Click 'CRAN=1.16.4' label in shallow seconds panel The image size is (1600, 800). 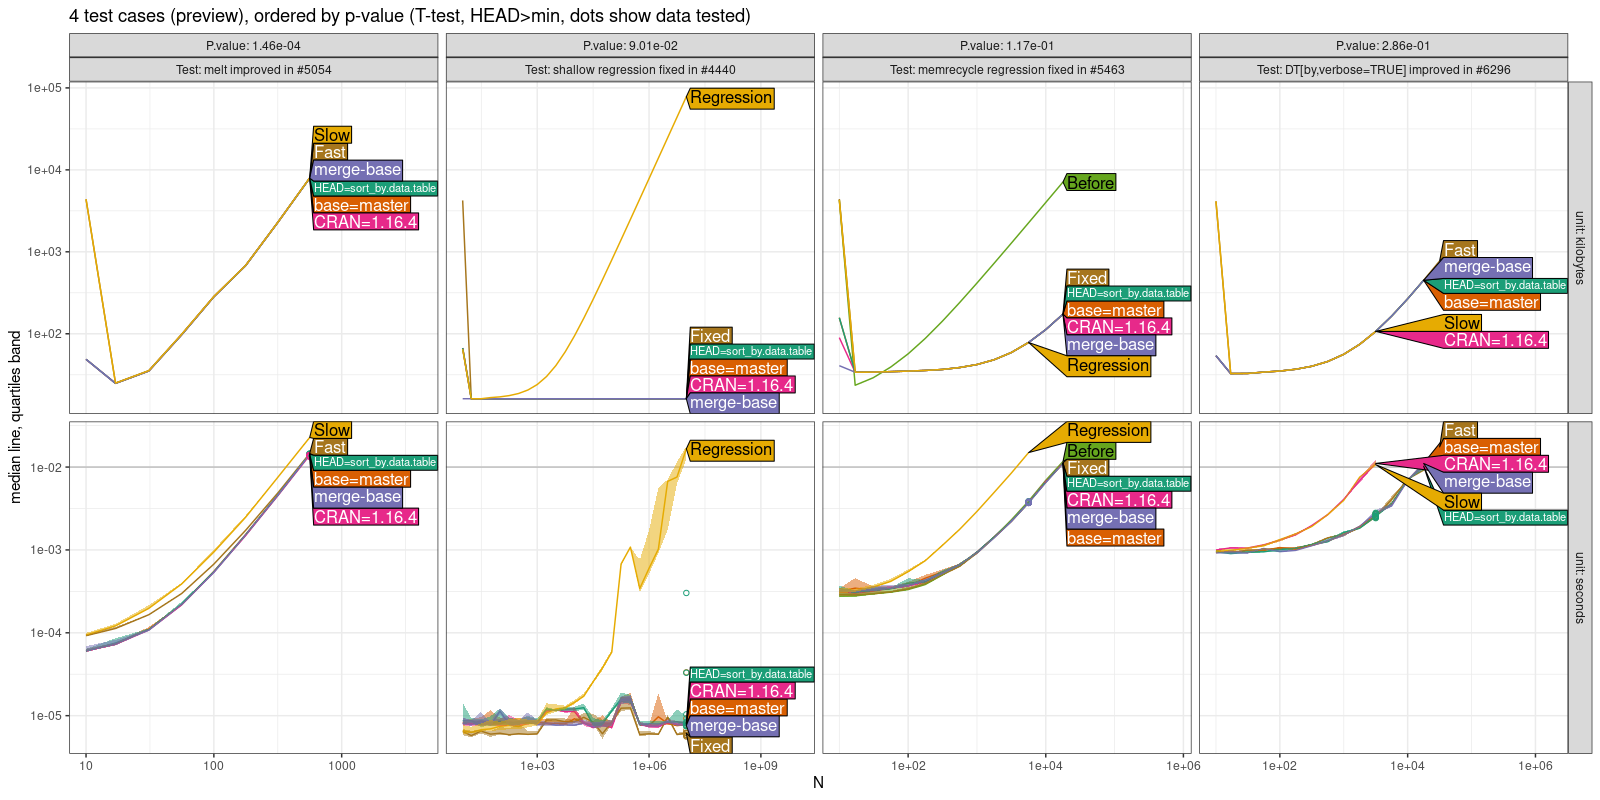(x=741, y=691)
